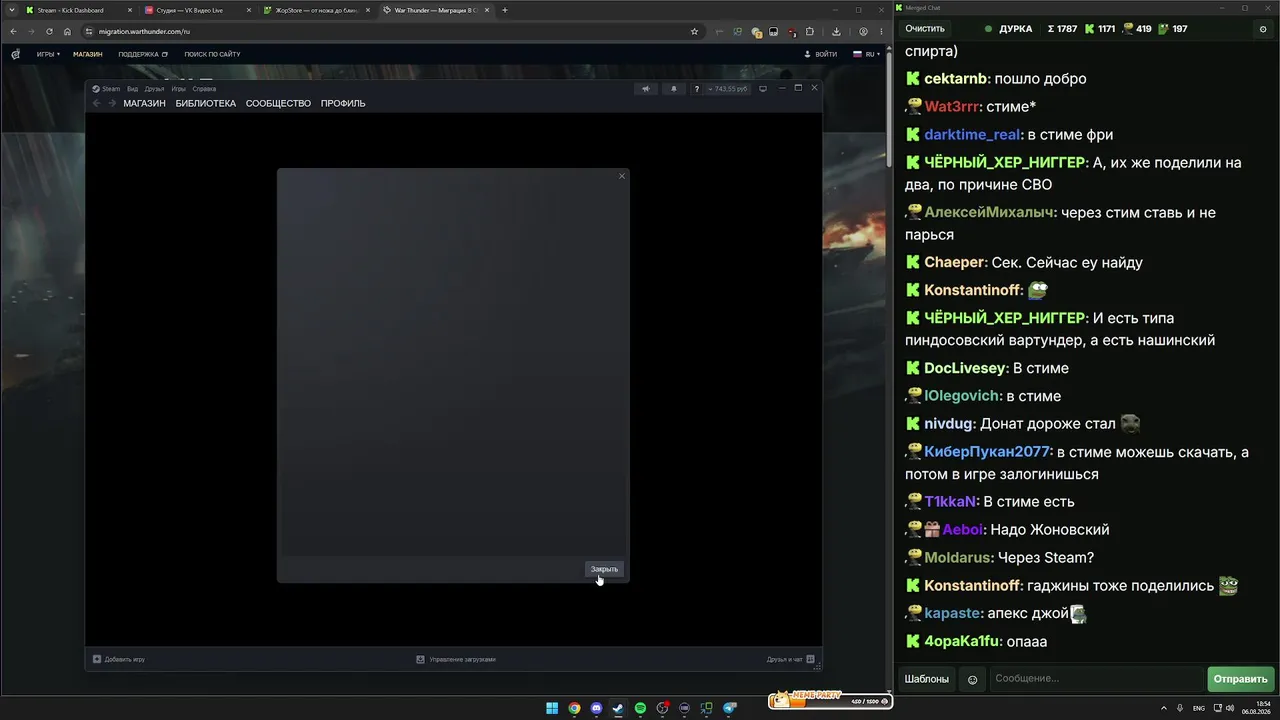Open the Игры menu in Steam

coord(178,89)
